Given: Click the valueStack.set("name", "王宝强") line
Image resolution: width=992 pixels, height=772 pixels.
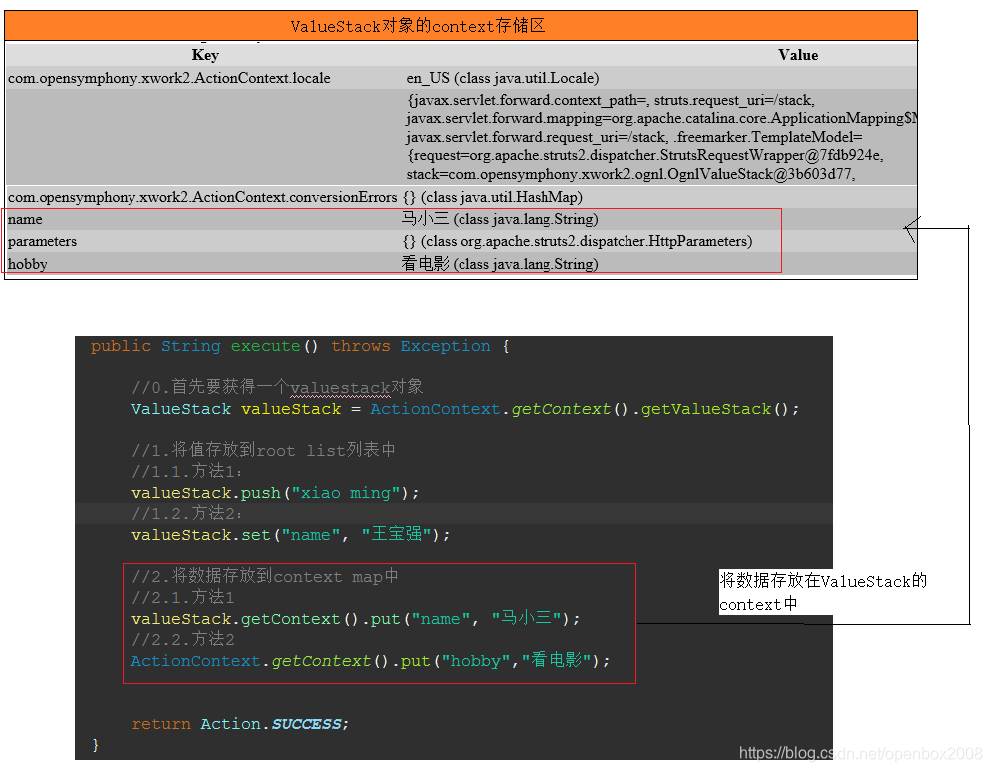Looking at the screenshot, I should coord(290,535).
